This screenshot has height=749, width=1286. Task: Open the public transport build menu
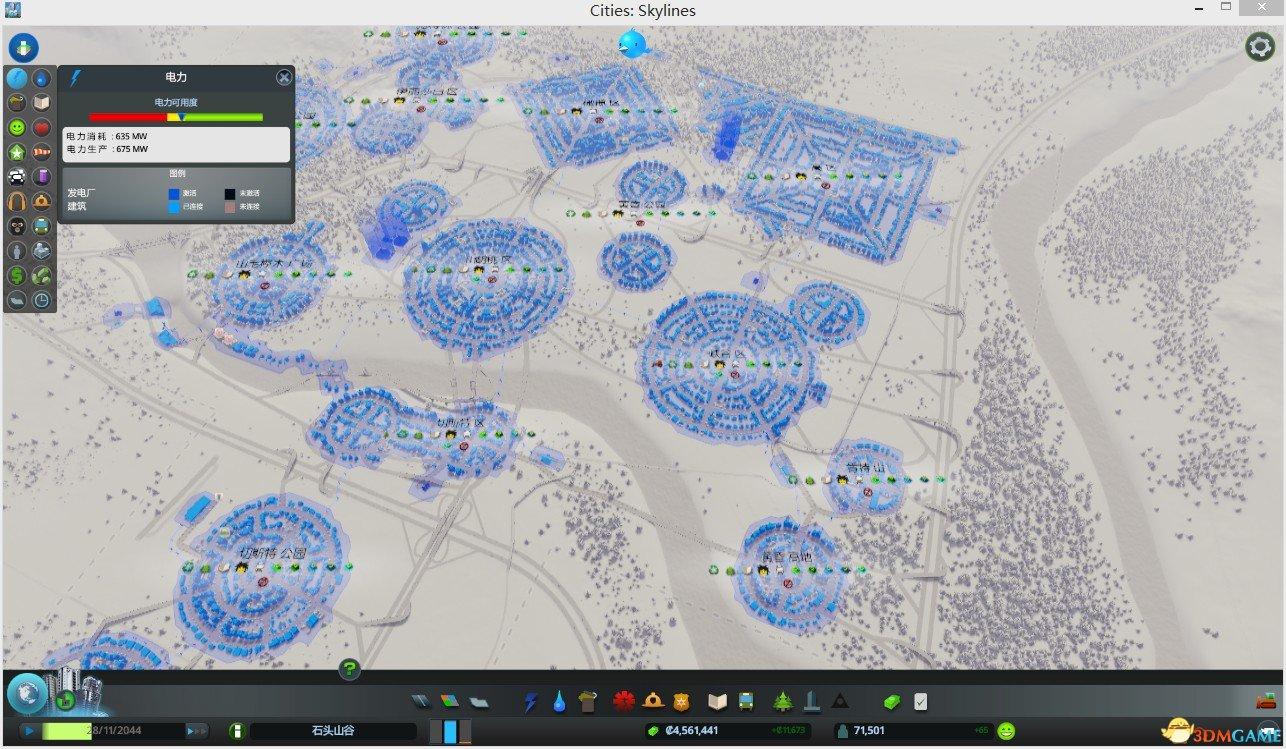tap(746, 702)
